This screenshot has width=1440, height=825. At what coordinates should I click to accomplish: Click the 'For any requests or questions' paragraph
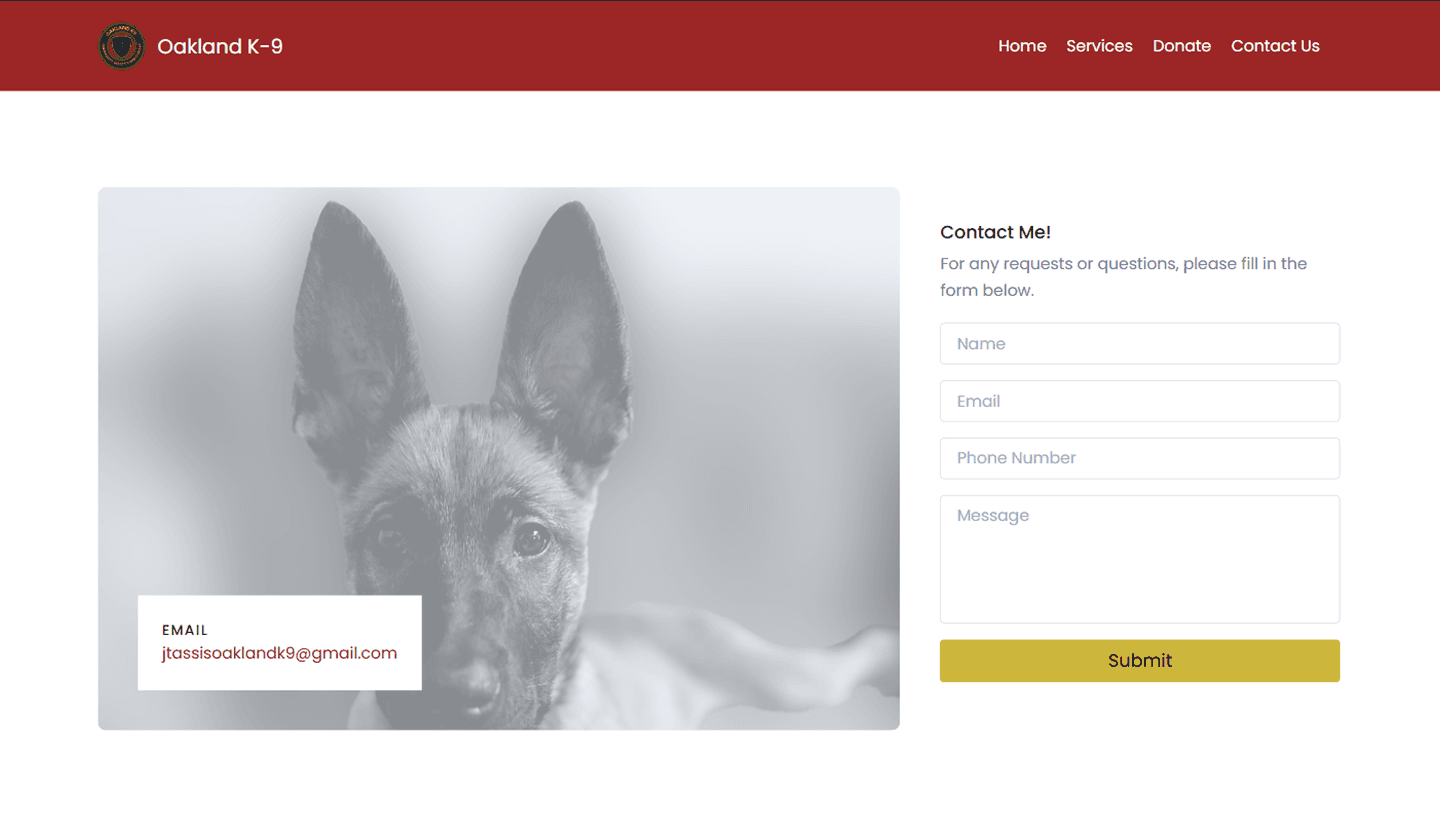click(x=1124, y=277)
